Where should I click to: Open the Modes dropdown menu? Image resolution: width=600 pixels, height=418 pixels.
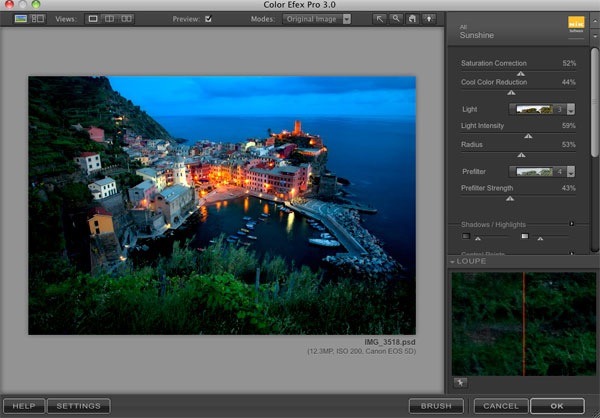(x=317, y=18)
